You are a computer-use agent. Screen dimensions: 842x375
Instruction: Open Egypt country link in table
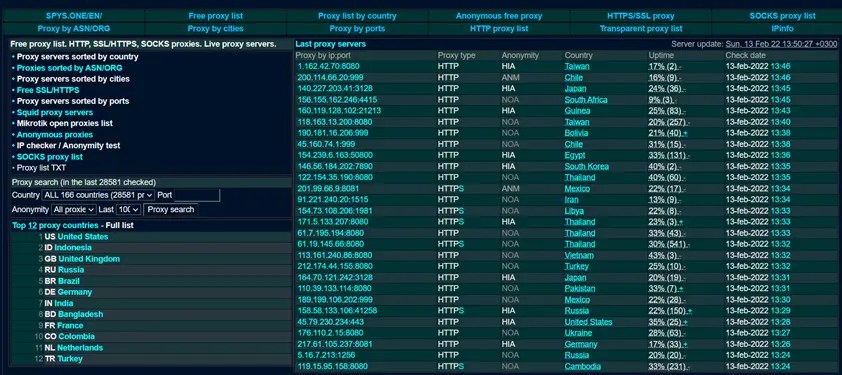[576, 155]
